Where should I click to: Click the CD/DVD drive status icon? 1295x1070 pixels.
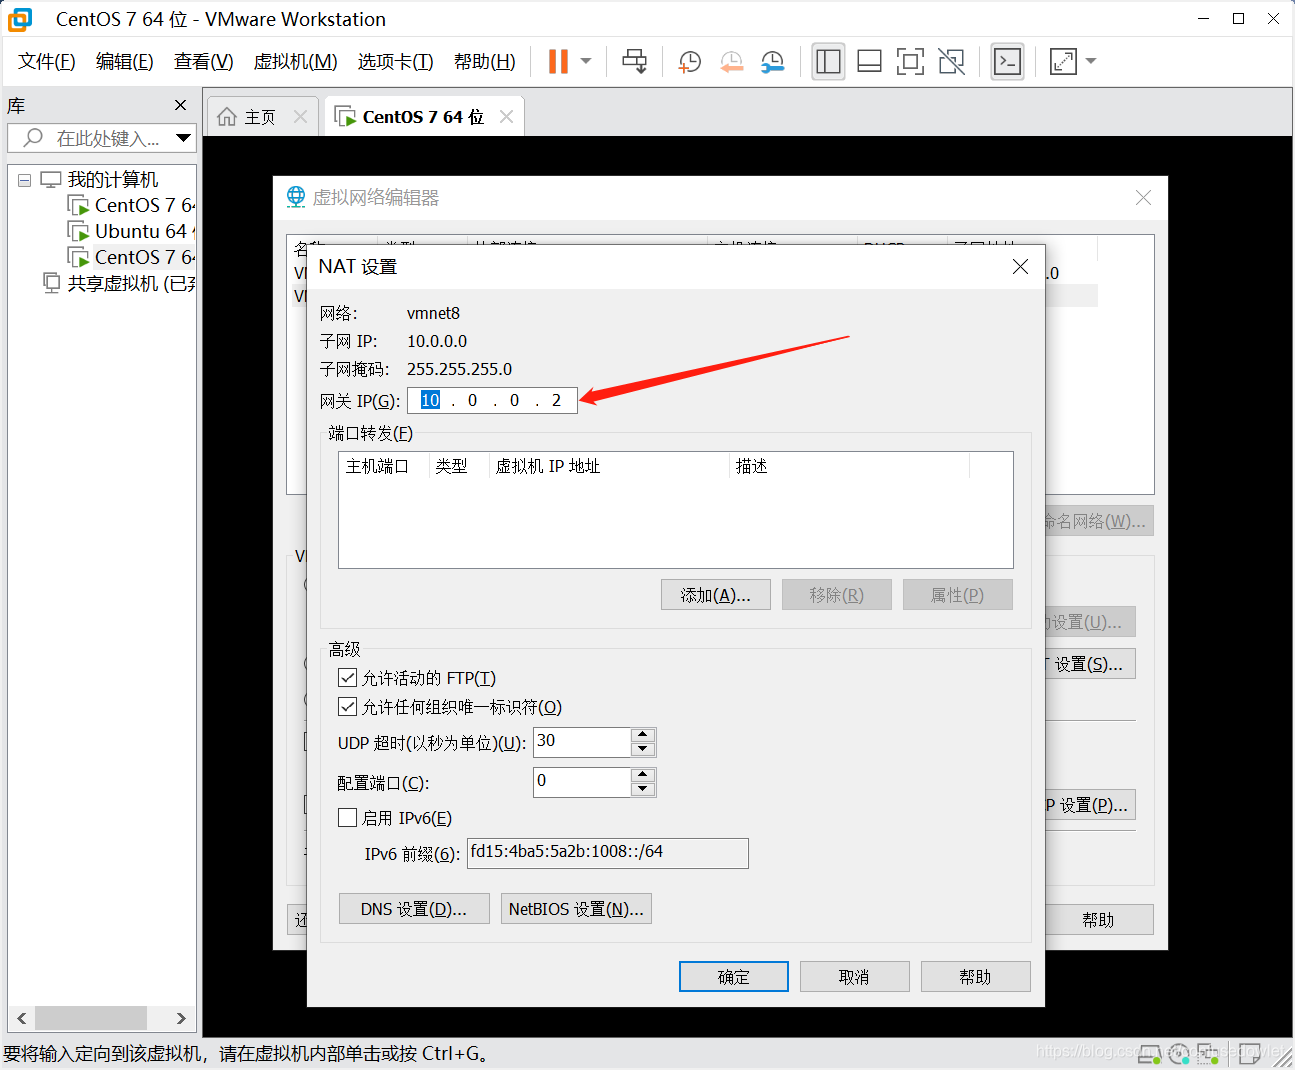1178,1053
